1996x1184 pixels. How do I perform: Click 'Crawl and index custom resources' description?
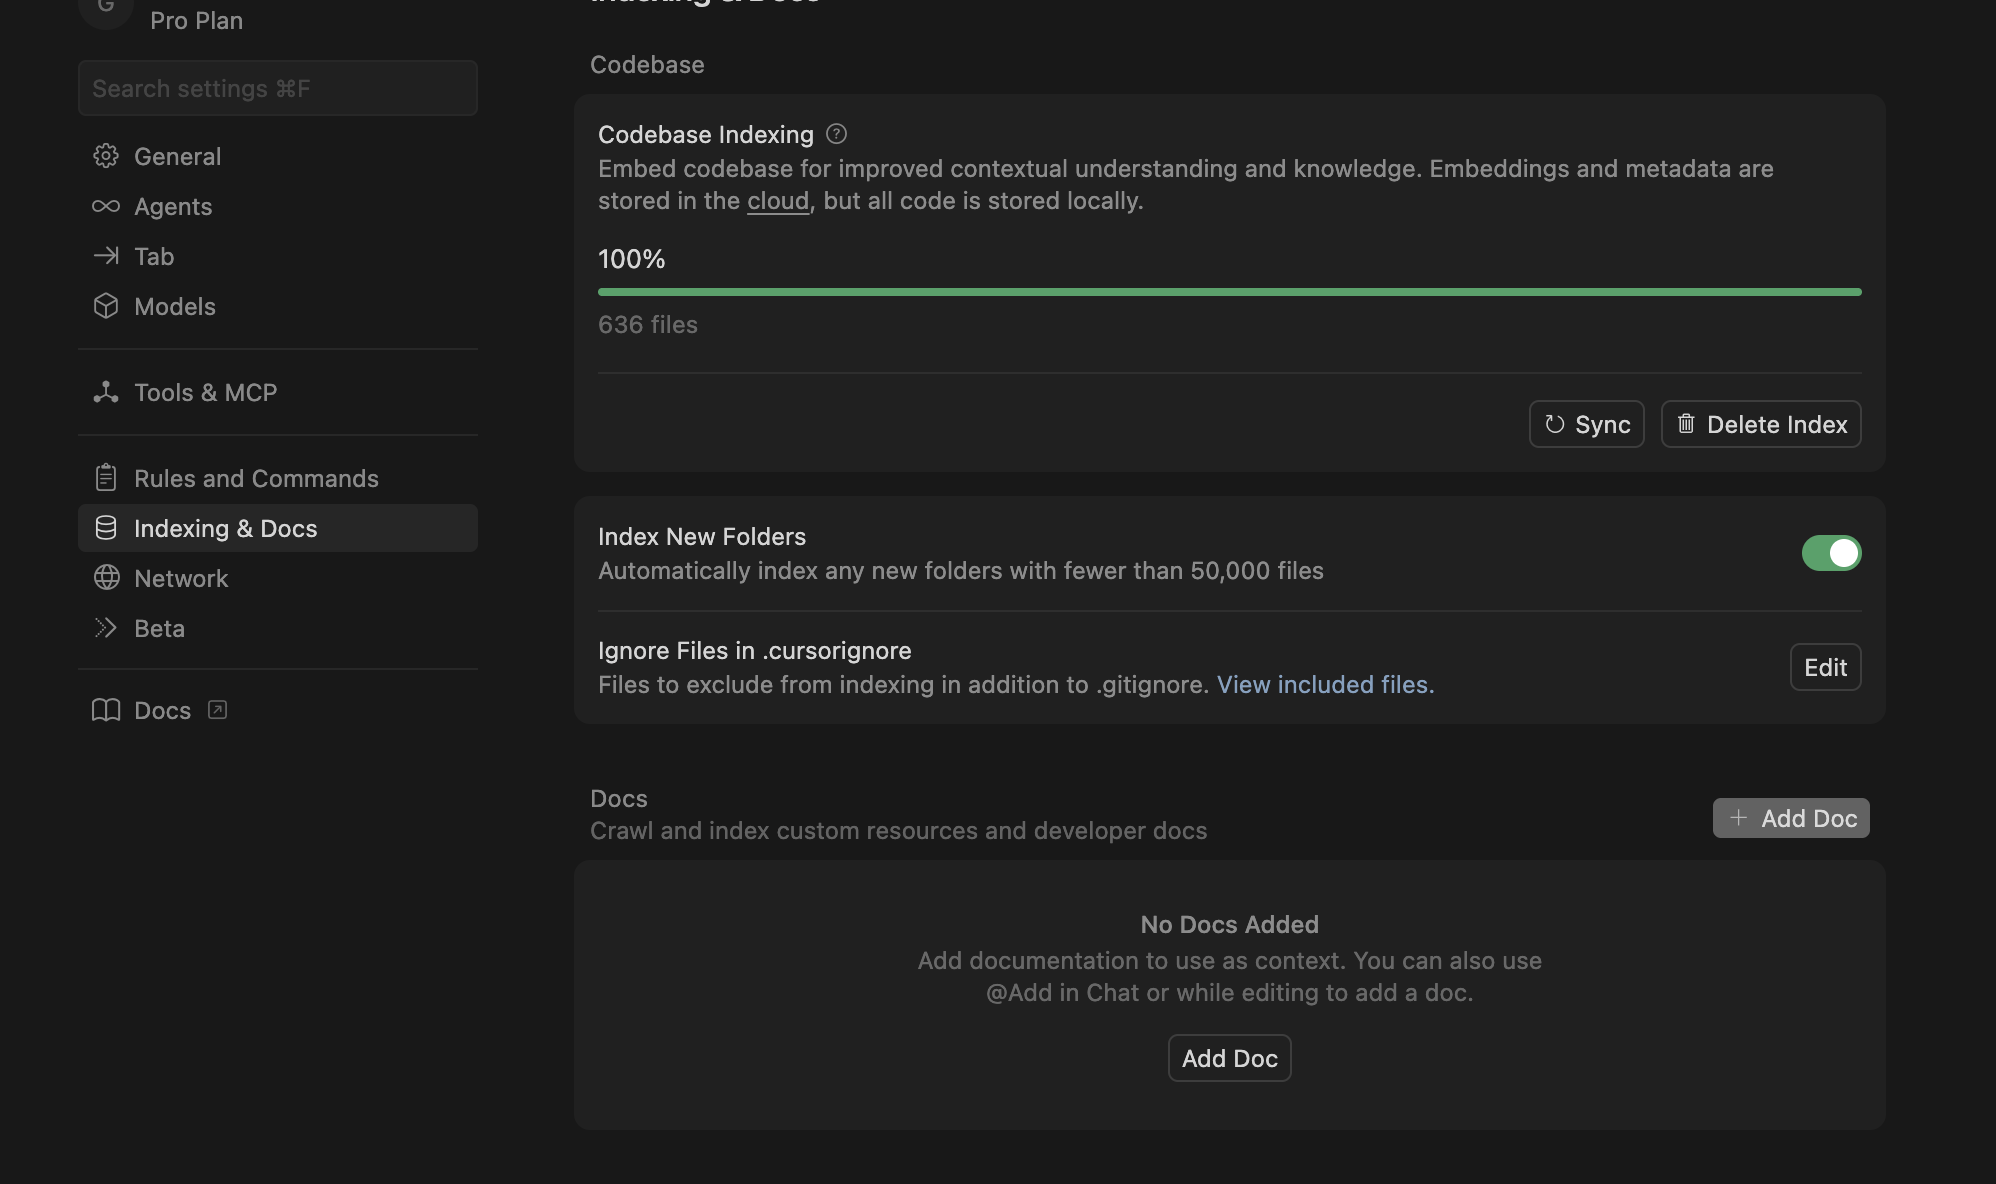[x=899, y=830]
